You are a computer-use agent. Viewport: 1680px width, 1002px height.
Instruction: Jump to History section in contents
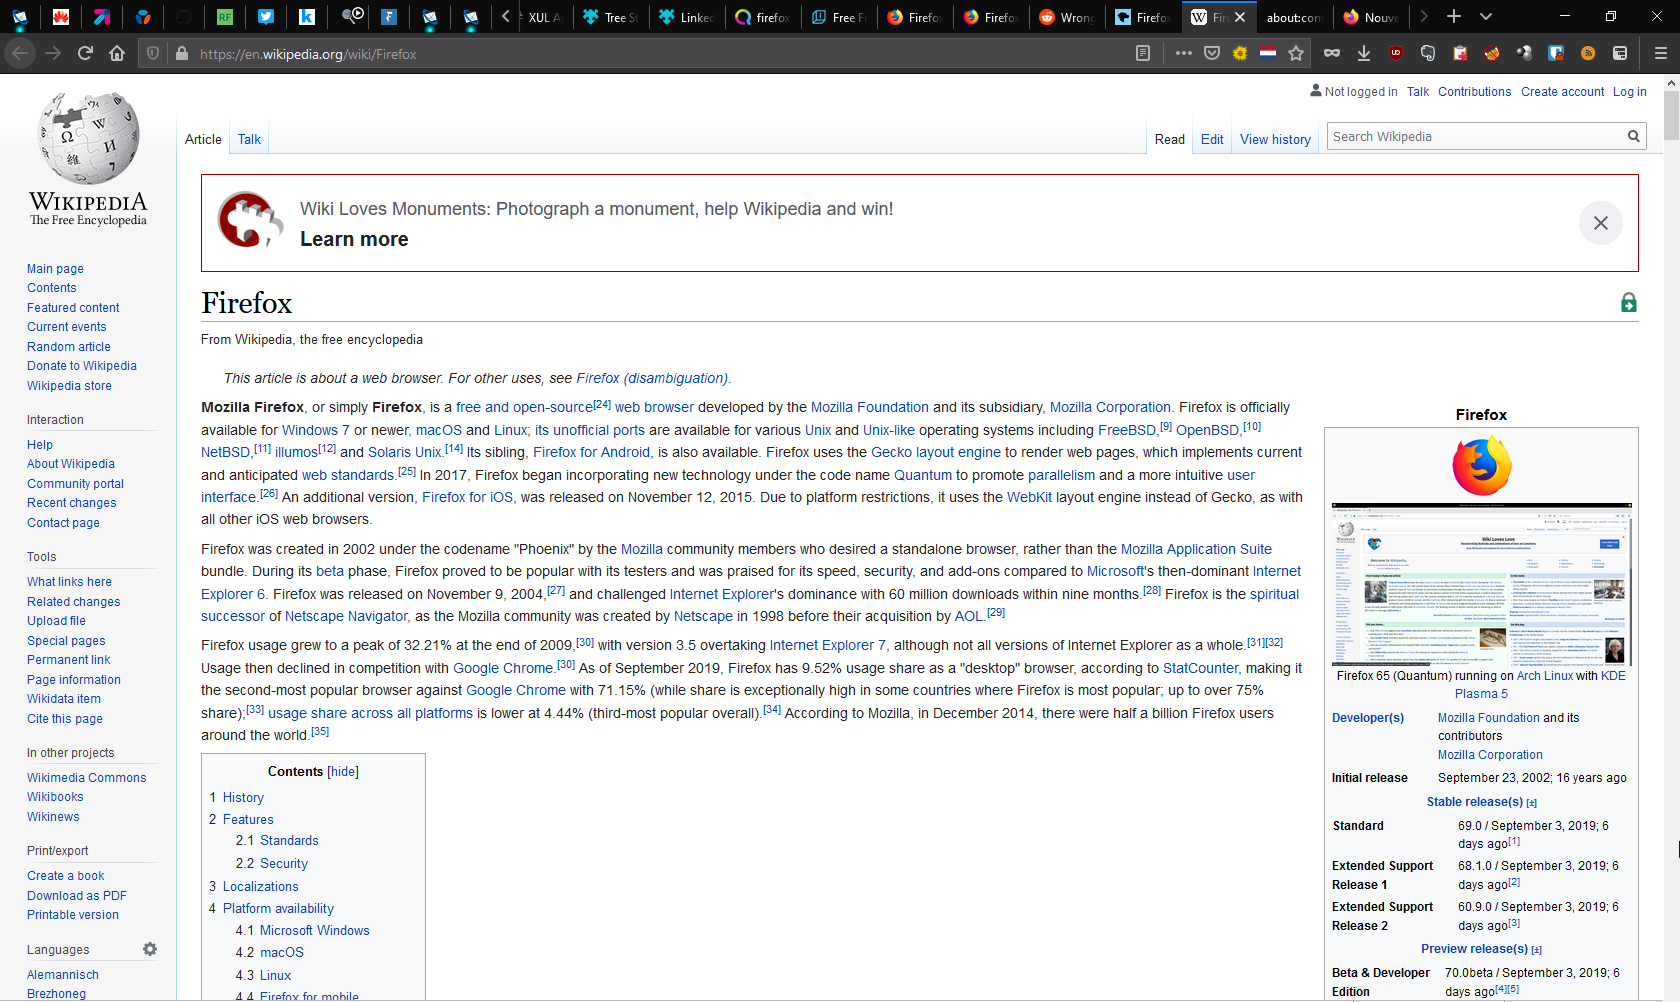point(243,798)
